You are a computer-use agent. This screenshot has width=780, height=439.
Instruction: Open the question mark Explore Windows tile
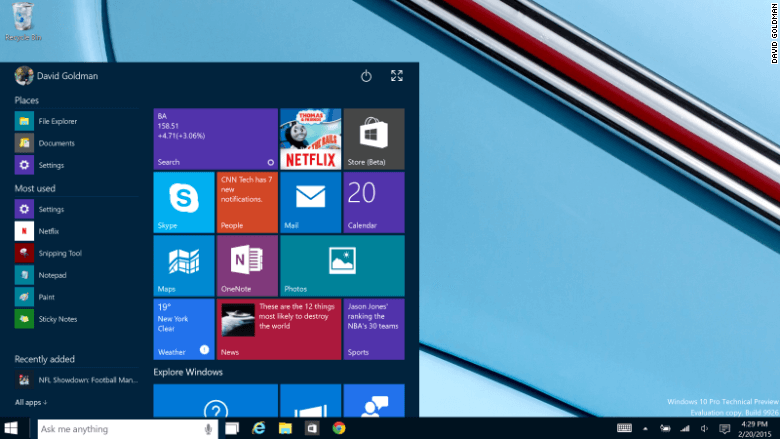click(x=215, y=401)
